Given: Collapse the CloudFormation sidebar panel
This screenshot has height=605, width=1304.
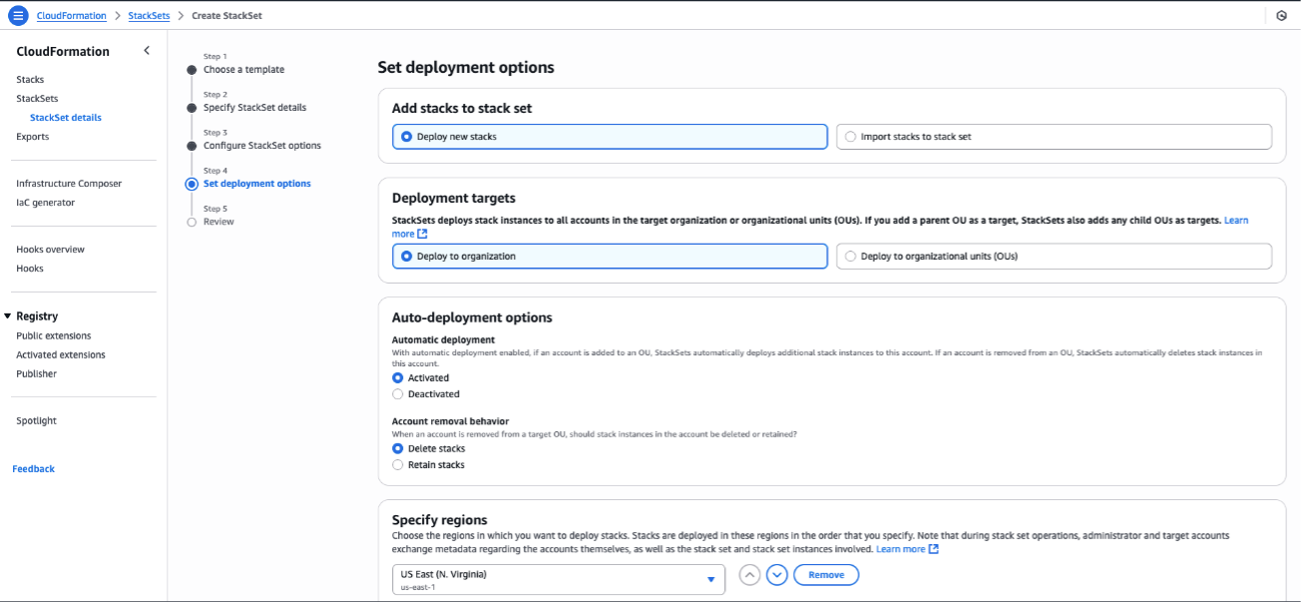Looking at the screenshot, I should pos(146,49).
